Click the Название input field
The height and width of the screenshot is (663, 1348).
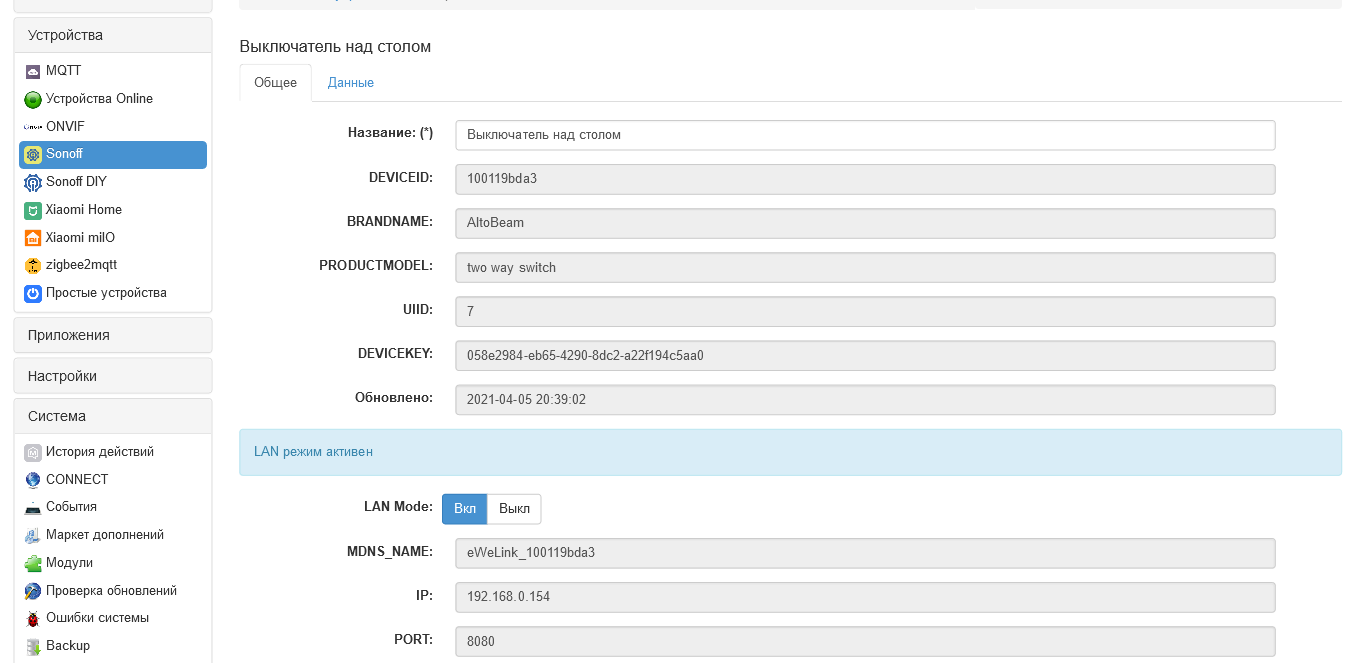coord(864,135)
